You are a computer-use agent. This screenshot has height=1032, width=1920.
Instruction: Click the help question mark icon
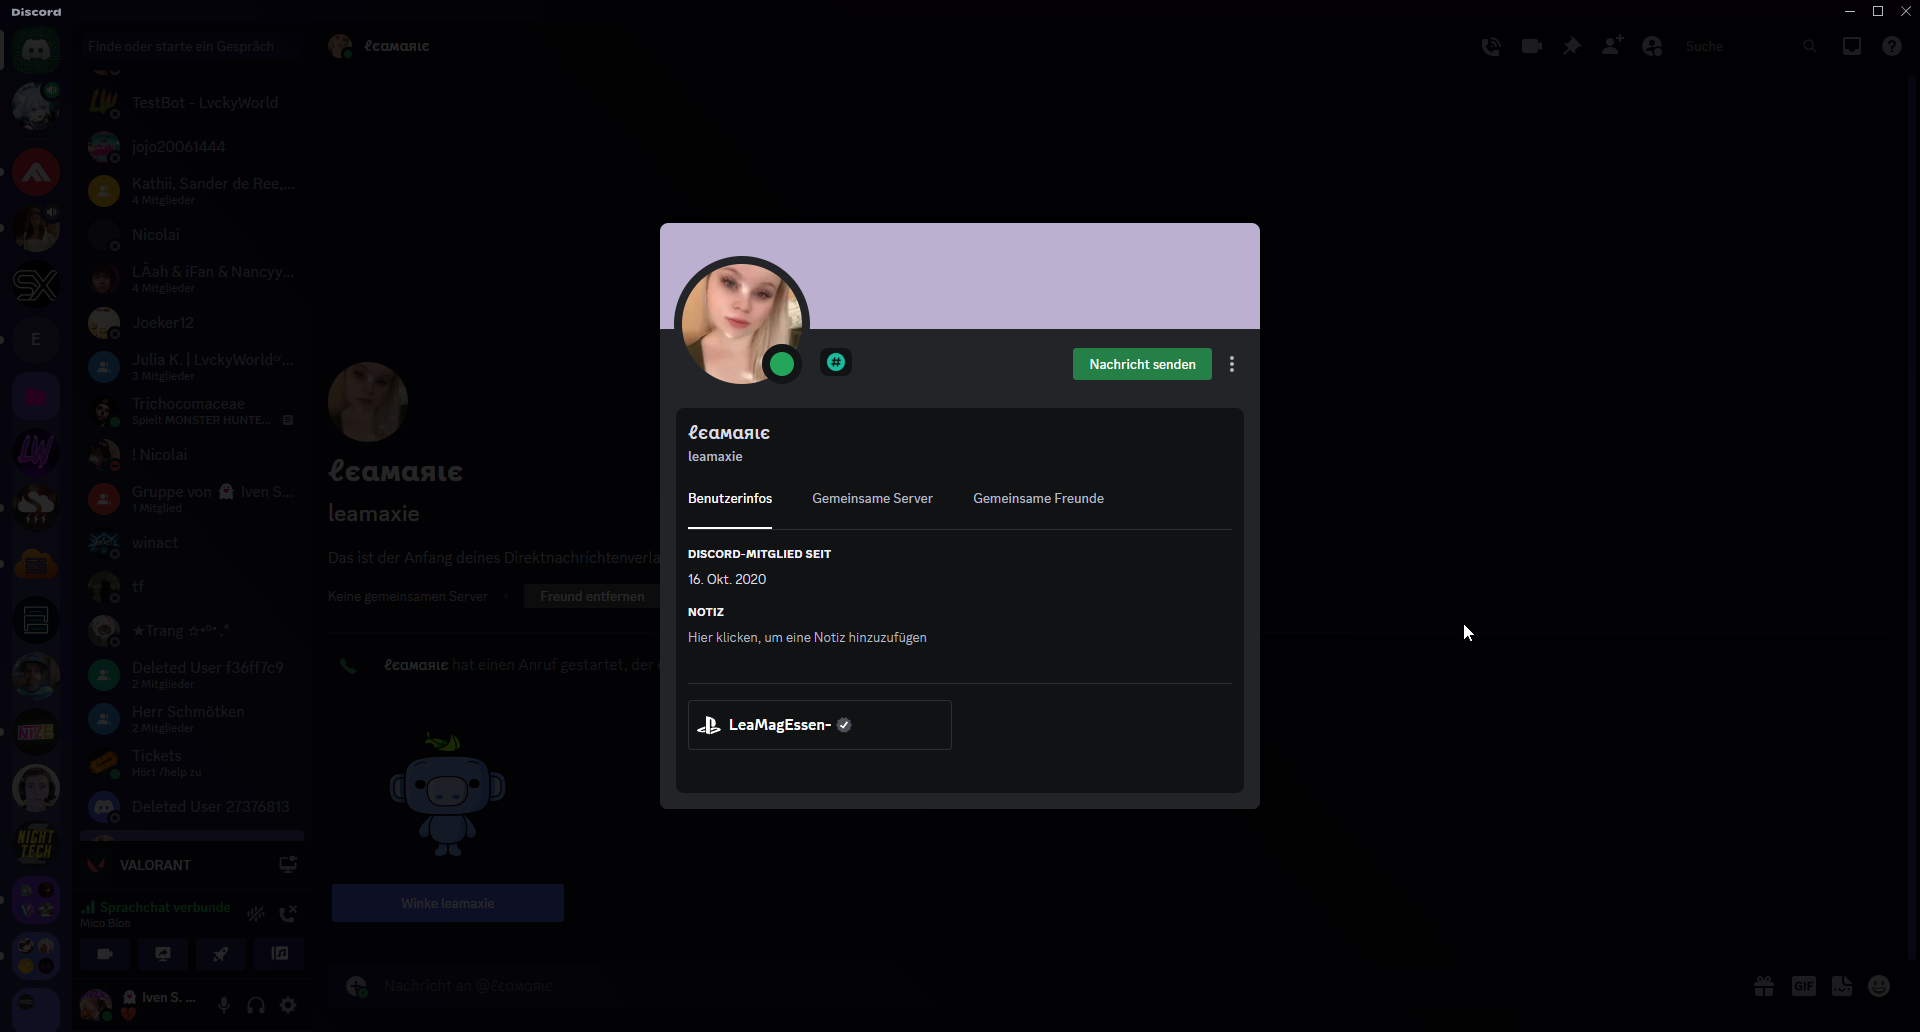pos(1891,46)
